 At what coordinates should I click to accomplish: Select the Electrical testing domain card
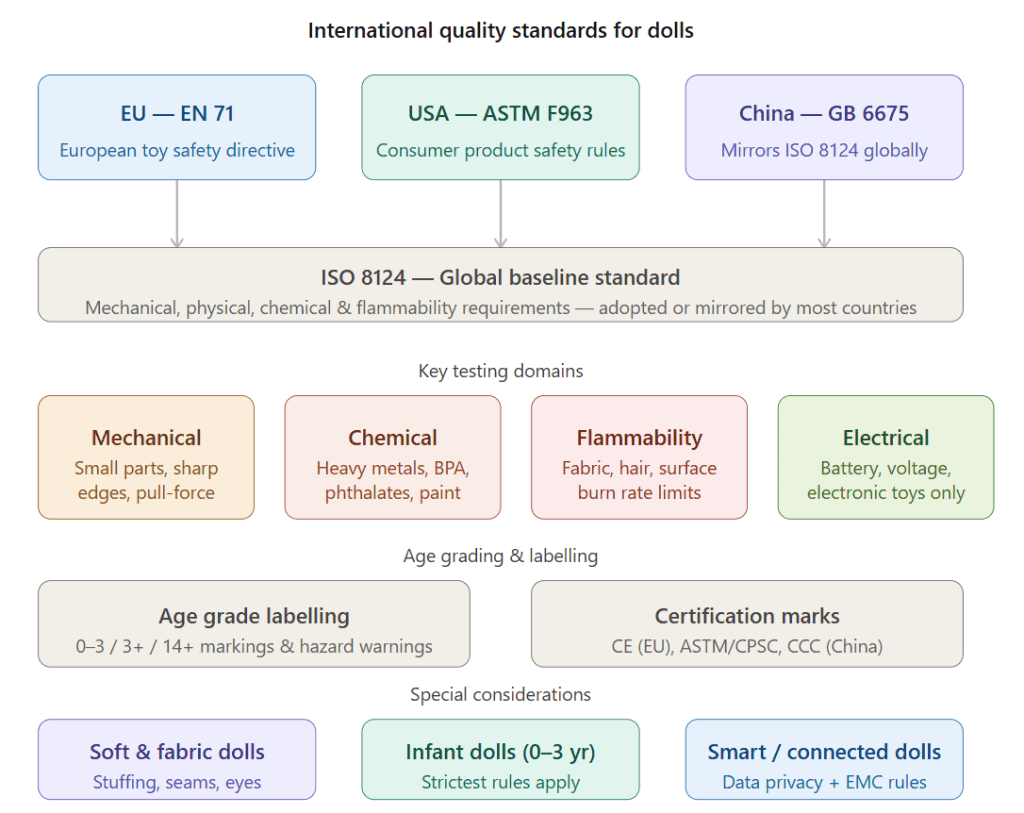coord(885,457)
